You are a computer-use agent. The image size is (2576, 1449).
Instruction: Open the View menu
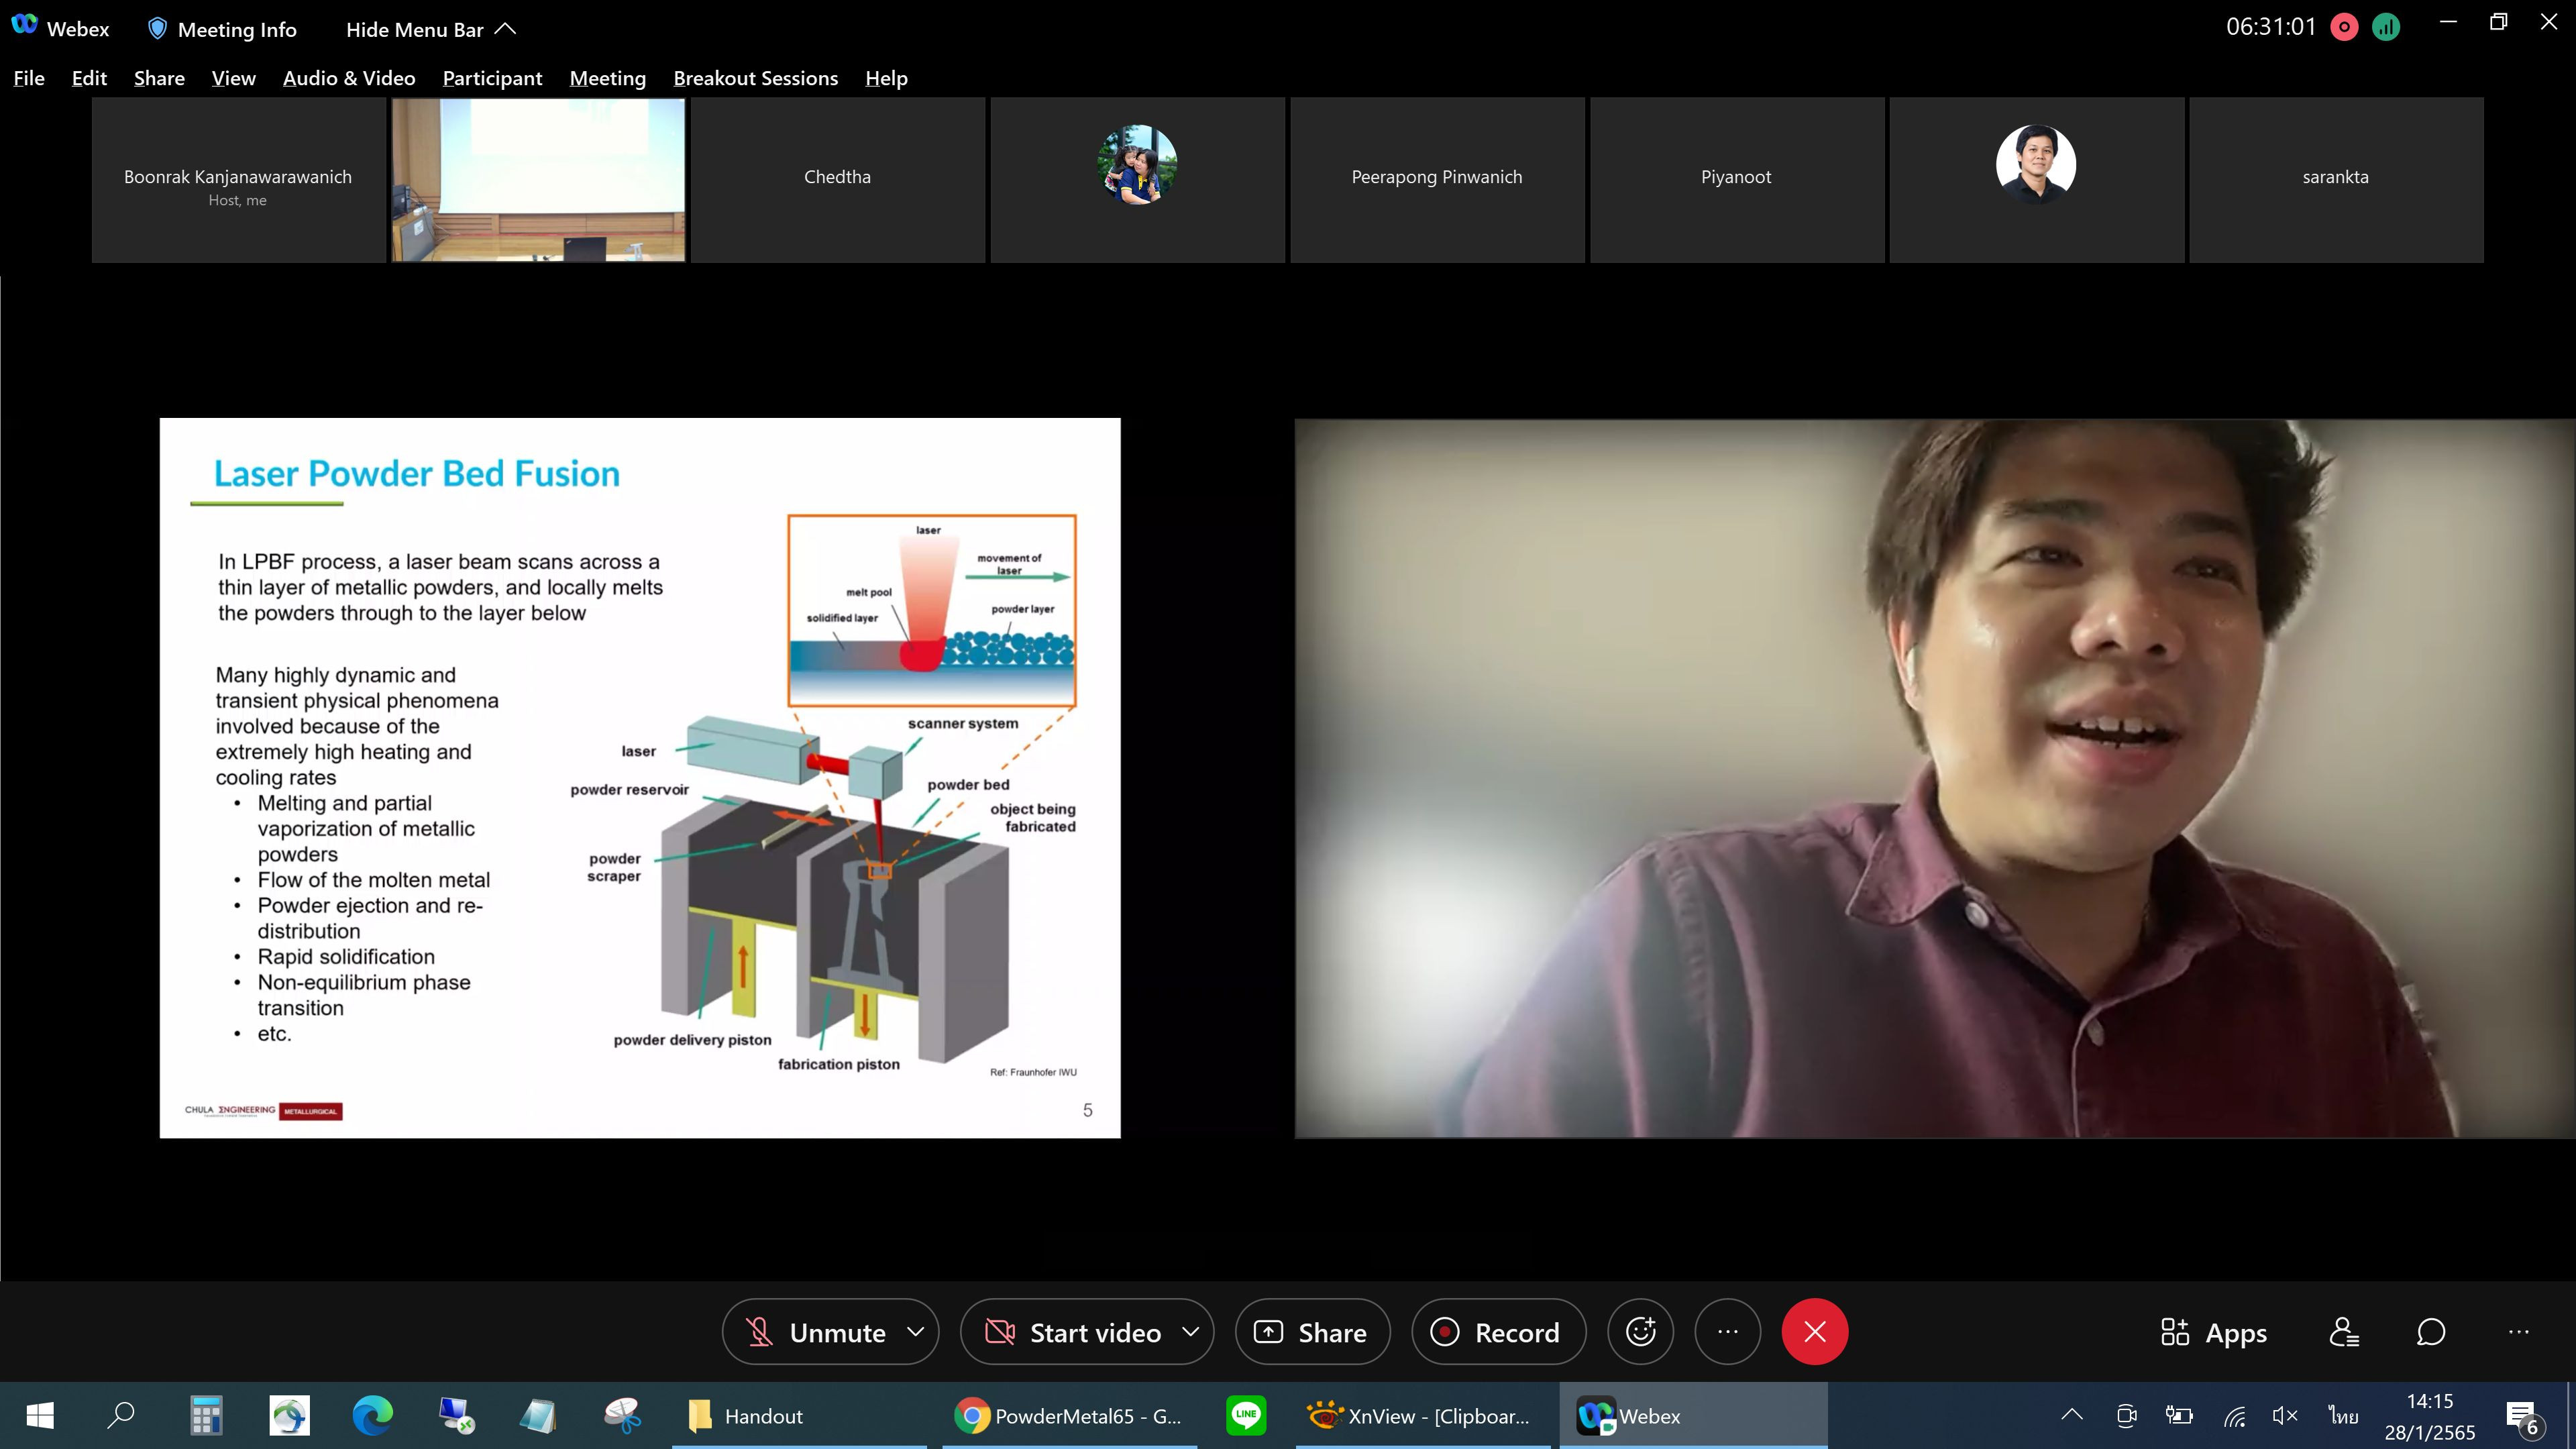[x=233, y=78]
